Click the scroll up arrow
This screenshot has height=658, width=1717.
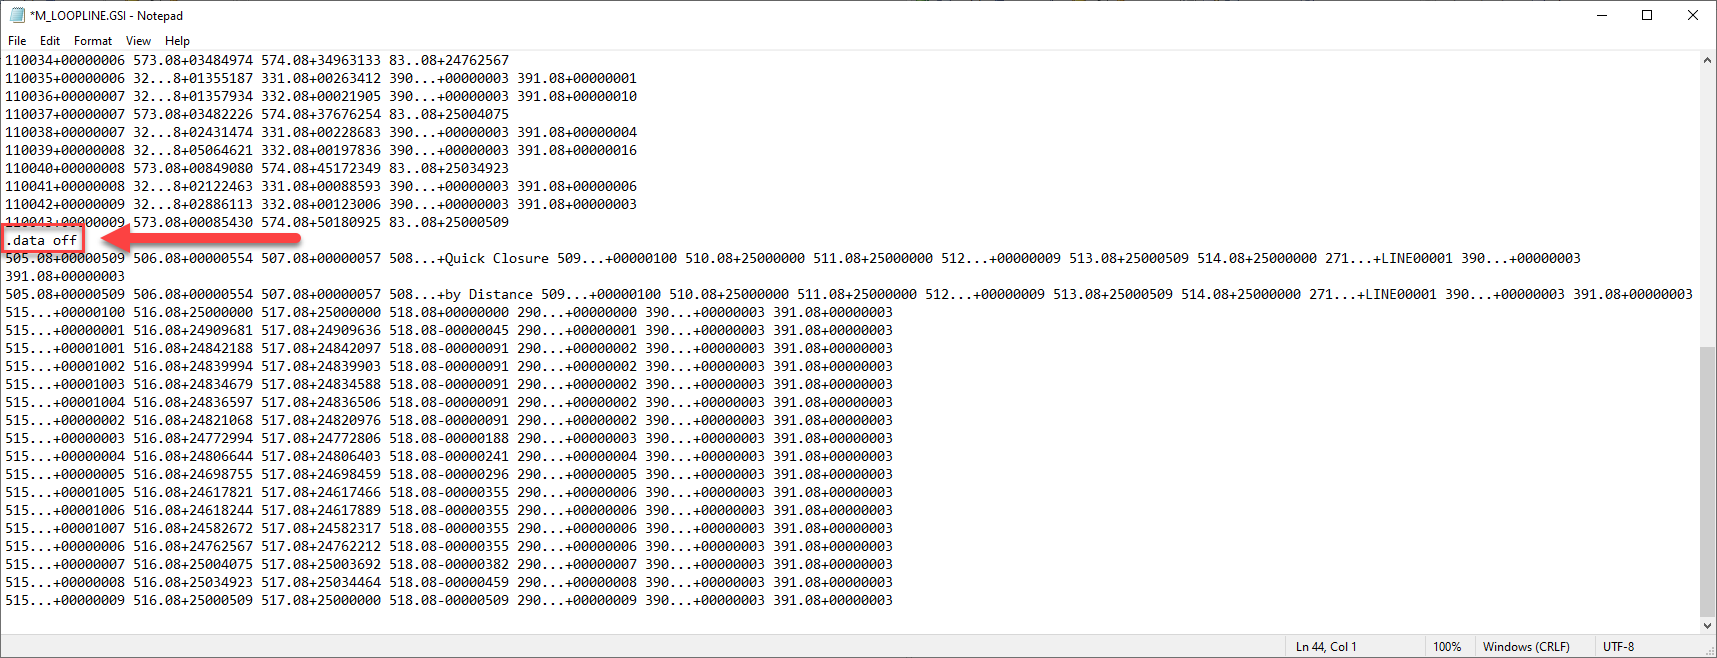coord(1707,61)
